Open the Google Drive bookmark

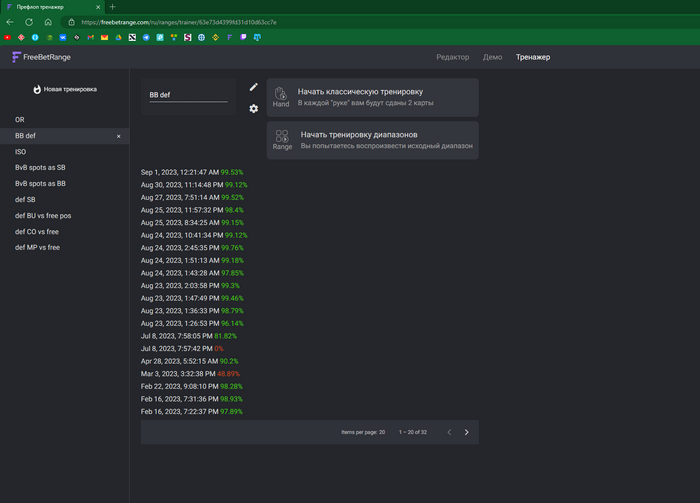coord(118,37)
